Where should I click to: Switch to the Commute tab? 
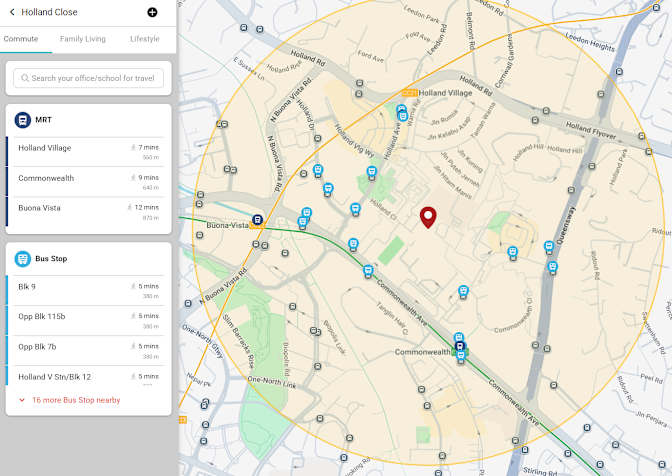pyautogui.click(x=21, y=39)
